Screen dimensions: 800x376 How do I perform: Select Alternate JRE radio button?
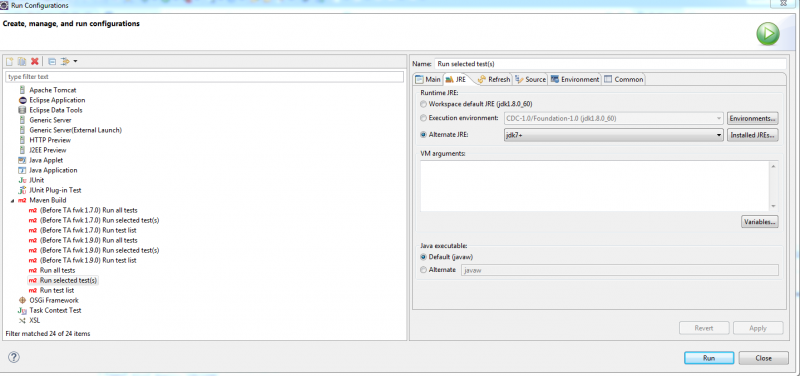423,135
